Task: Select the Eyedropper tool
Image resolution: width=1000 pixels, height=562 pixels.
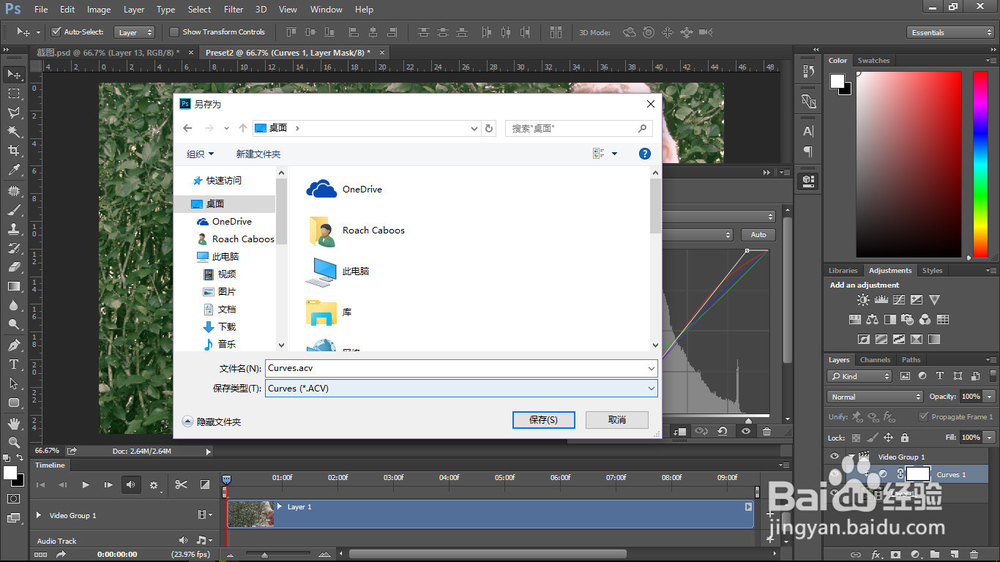Action: pos(13,170)
